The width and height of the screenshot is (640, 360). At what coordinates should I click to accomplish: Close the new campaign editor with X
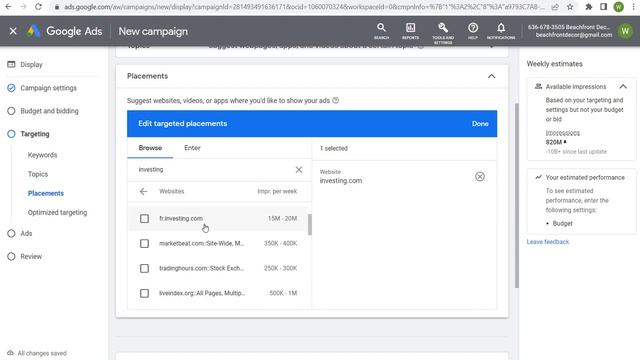coord(13,31)
